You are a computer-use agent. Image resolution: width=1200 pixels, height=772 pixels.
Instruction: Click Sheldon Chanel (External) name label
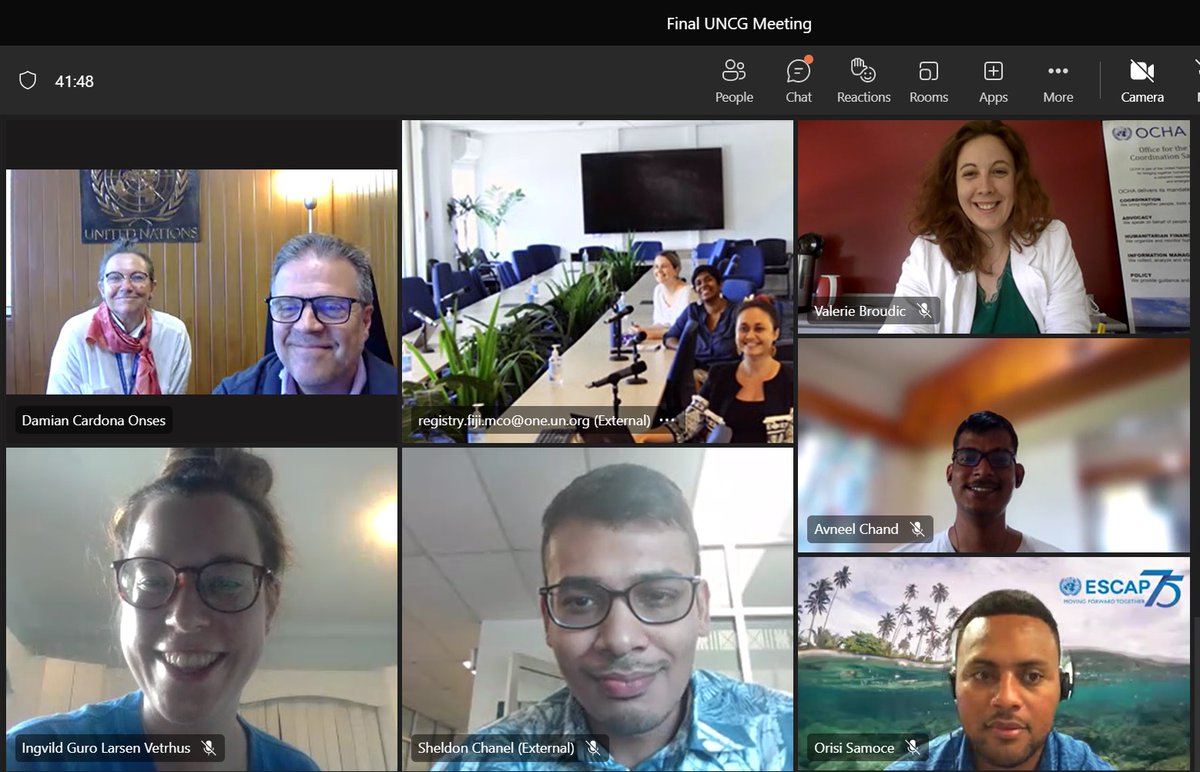tap(496, 748)
